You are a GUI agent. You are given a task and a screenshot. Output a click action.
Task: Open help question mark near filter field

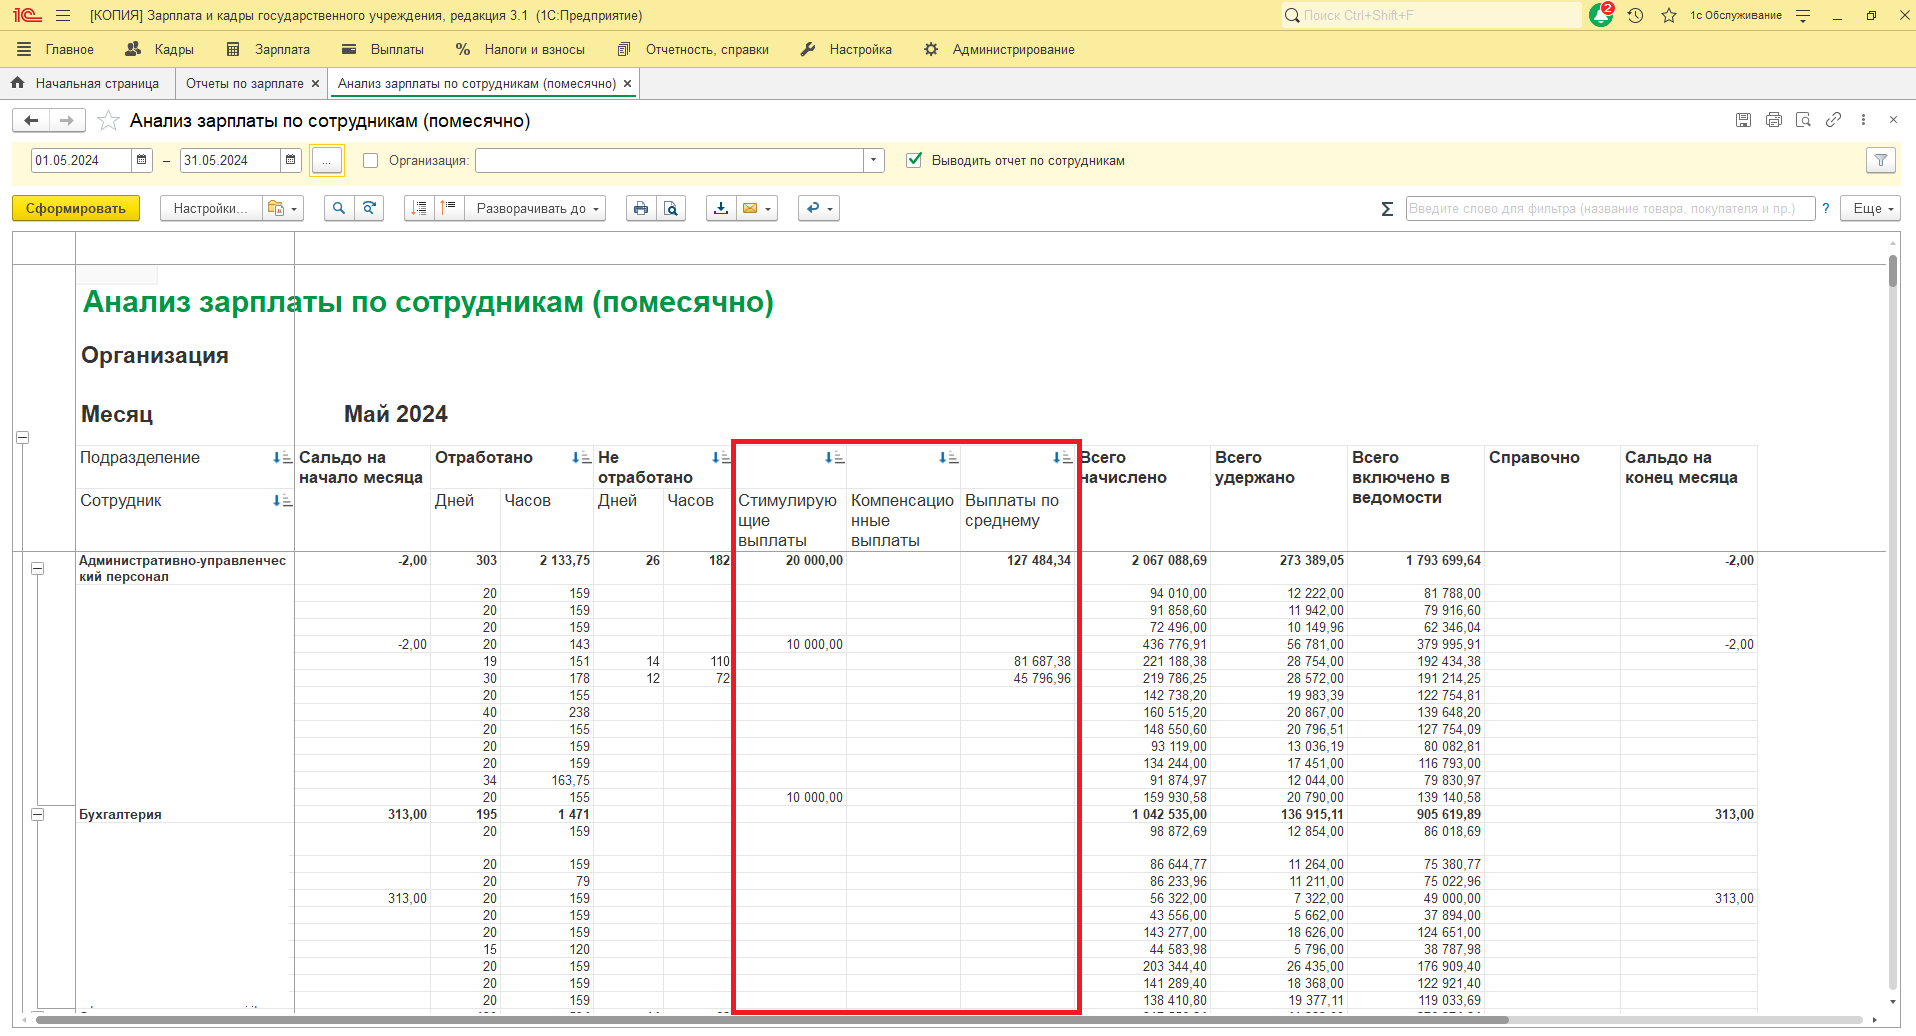pos(1826,208)
